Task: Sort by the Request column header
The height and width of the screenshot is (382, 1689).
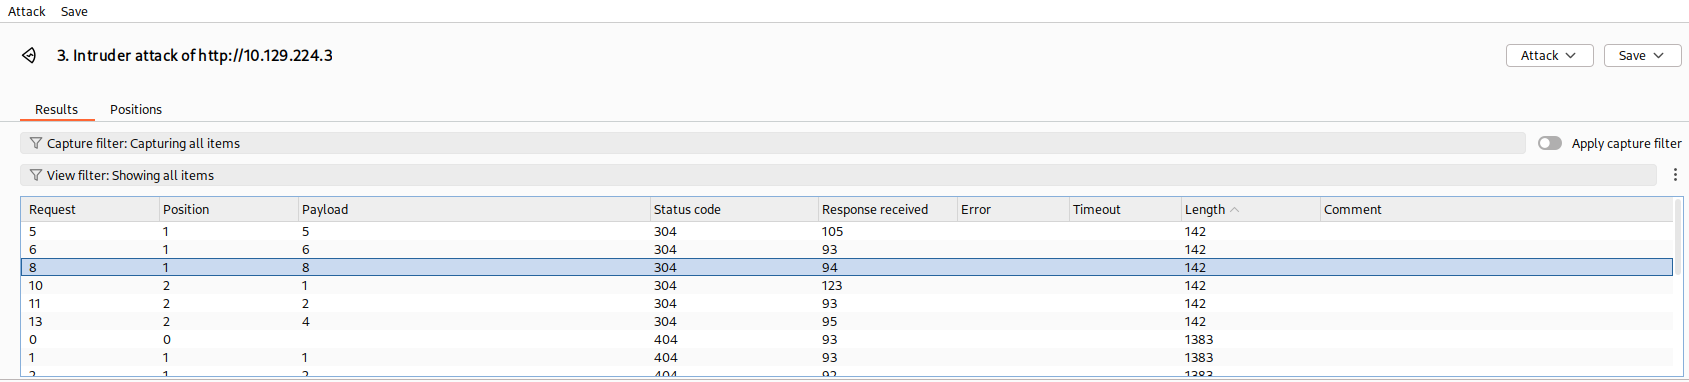Action: [90, 209]
